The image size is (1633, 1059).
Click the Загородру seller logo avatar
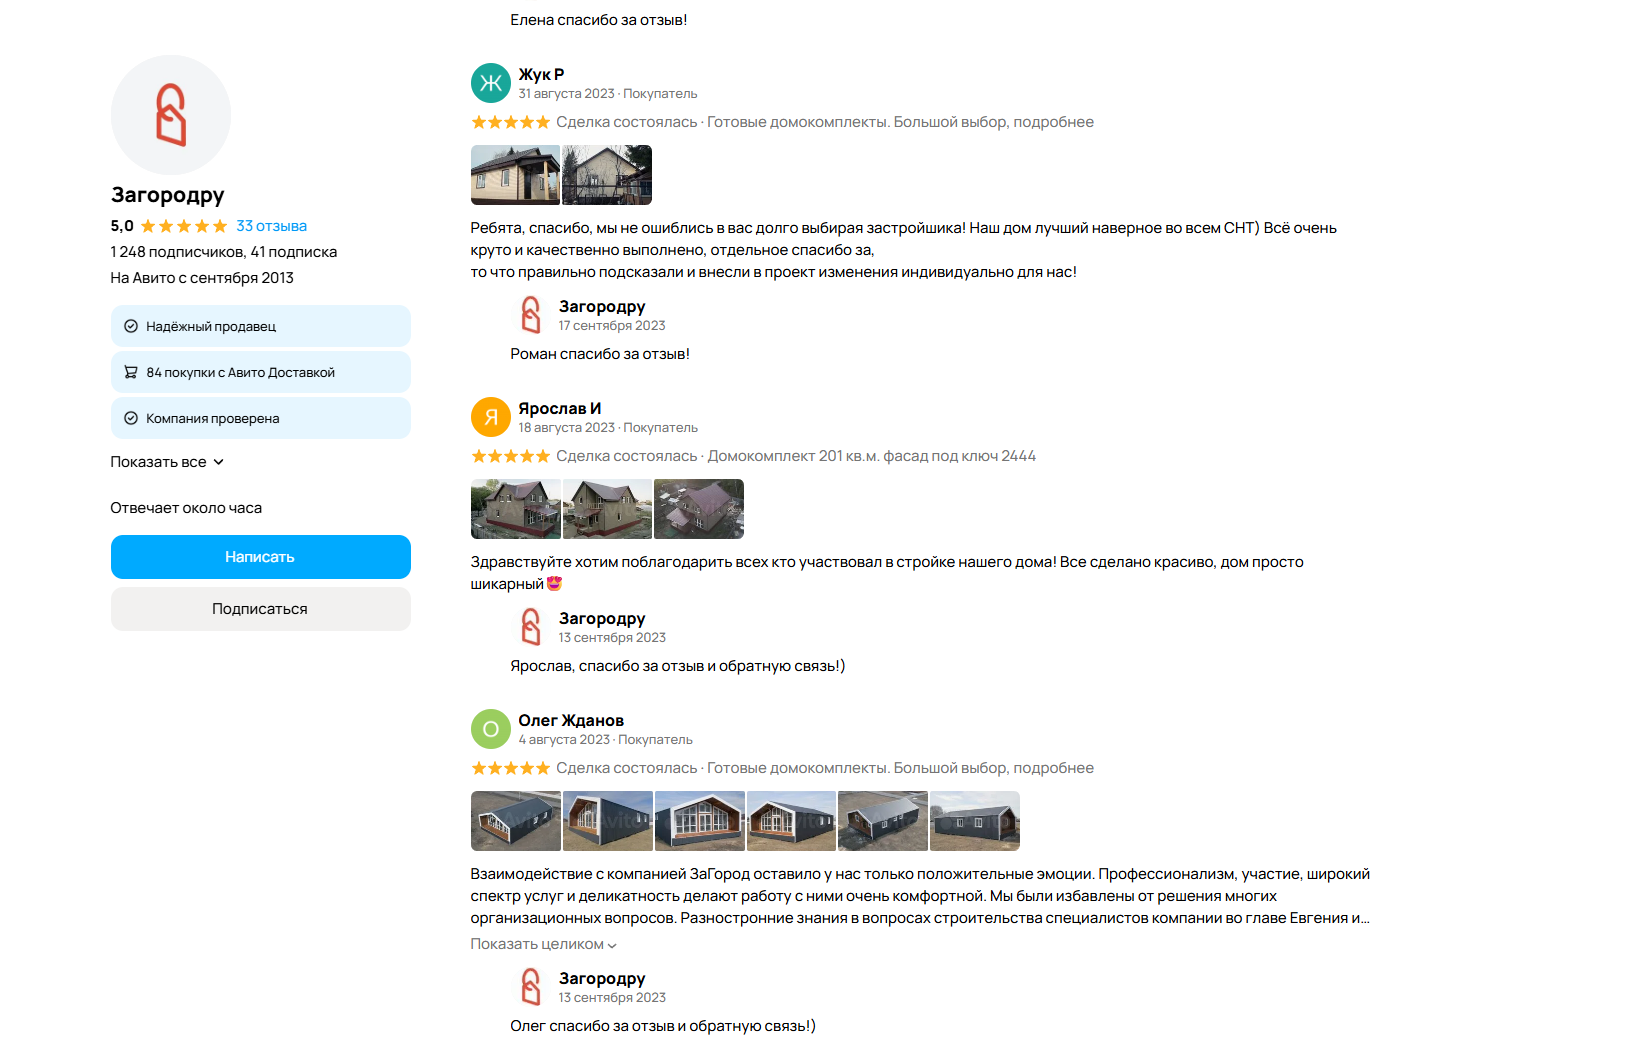click(x=170, y=115)
